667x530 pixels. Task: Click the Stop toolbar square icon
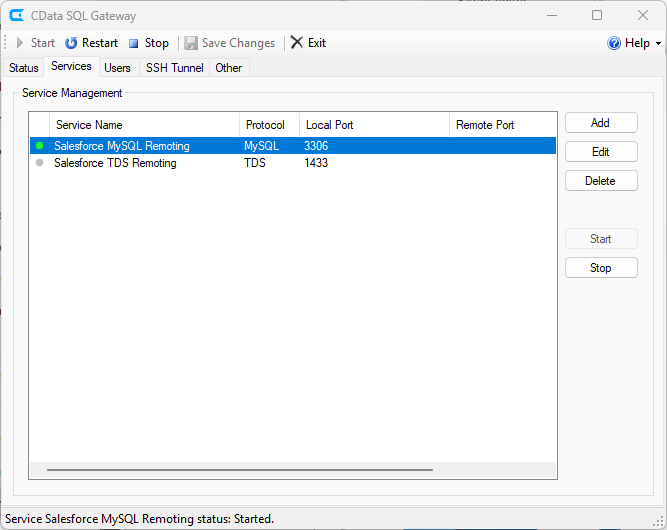coord(133,43)
